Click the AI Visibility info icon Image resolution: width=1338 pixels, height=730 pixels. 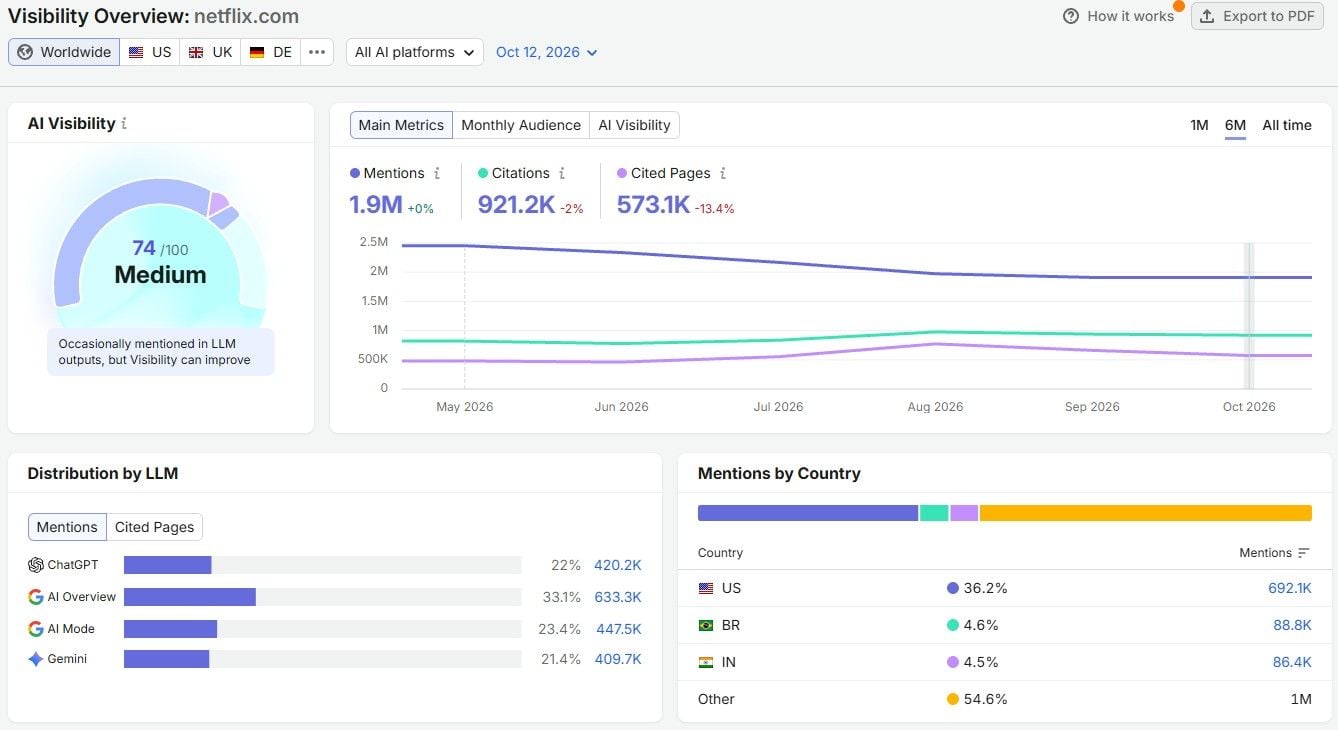(x=124, y=124)
